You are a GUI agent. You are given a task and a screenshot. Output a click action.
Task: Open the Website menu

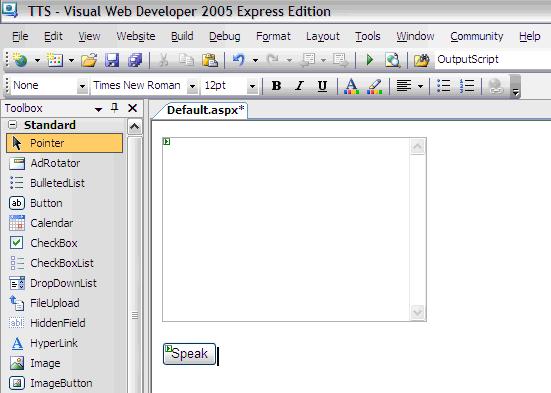coord(136,36)
